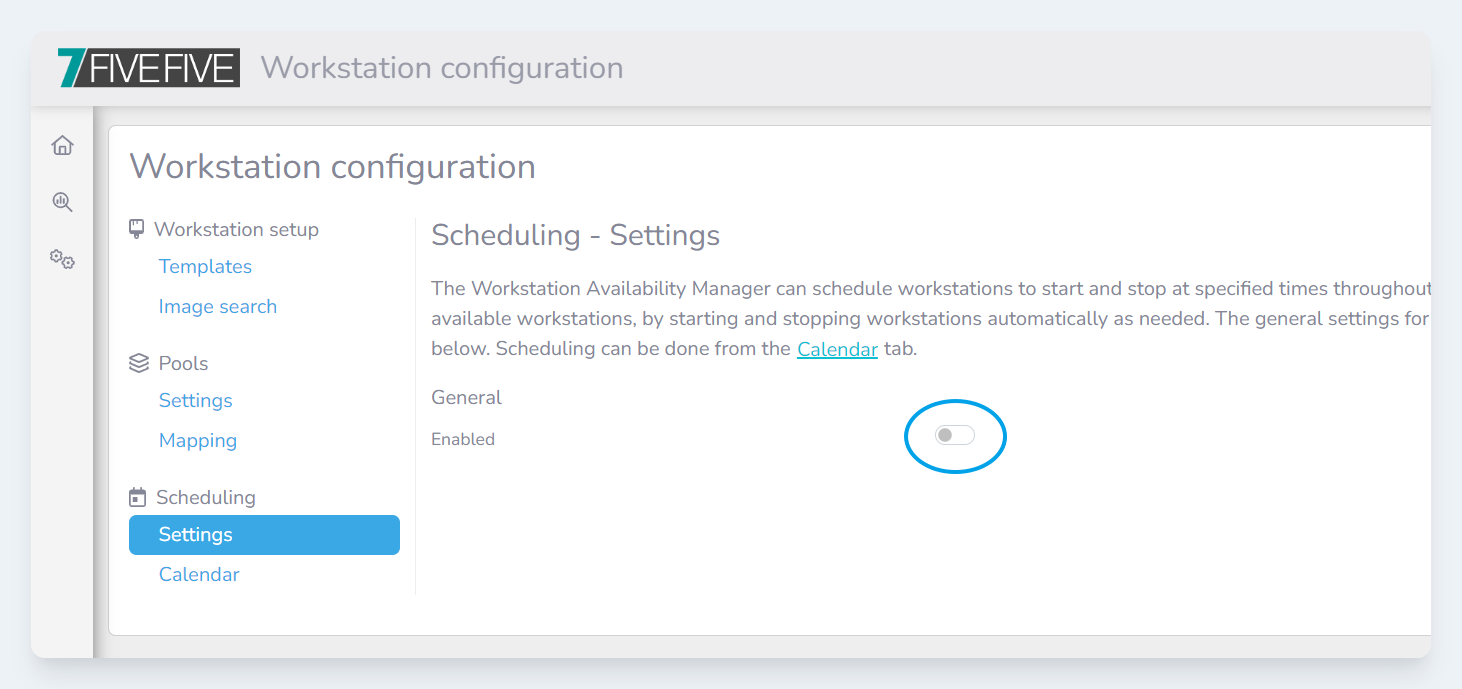Click the Enabled setting label
The height and width of the screenshot is (689, 1462).
pos(463,439)
